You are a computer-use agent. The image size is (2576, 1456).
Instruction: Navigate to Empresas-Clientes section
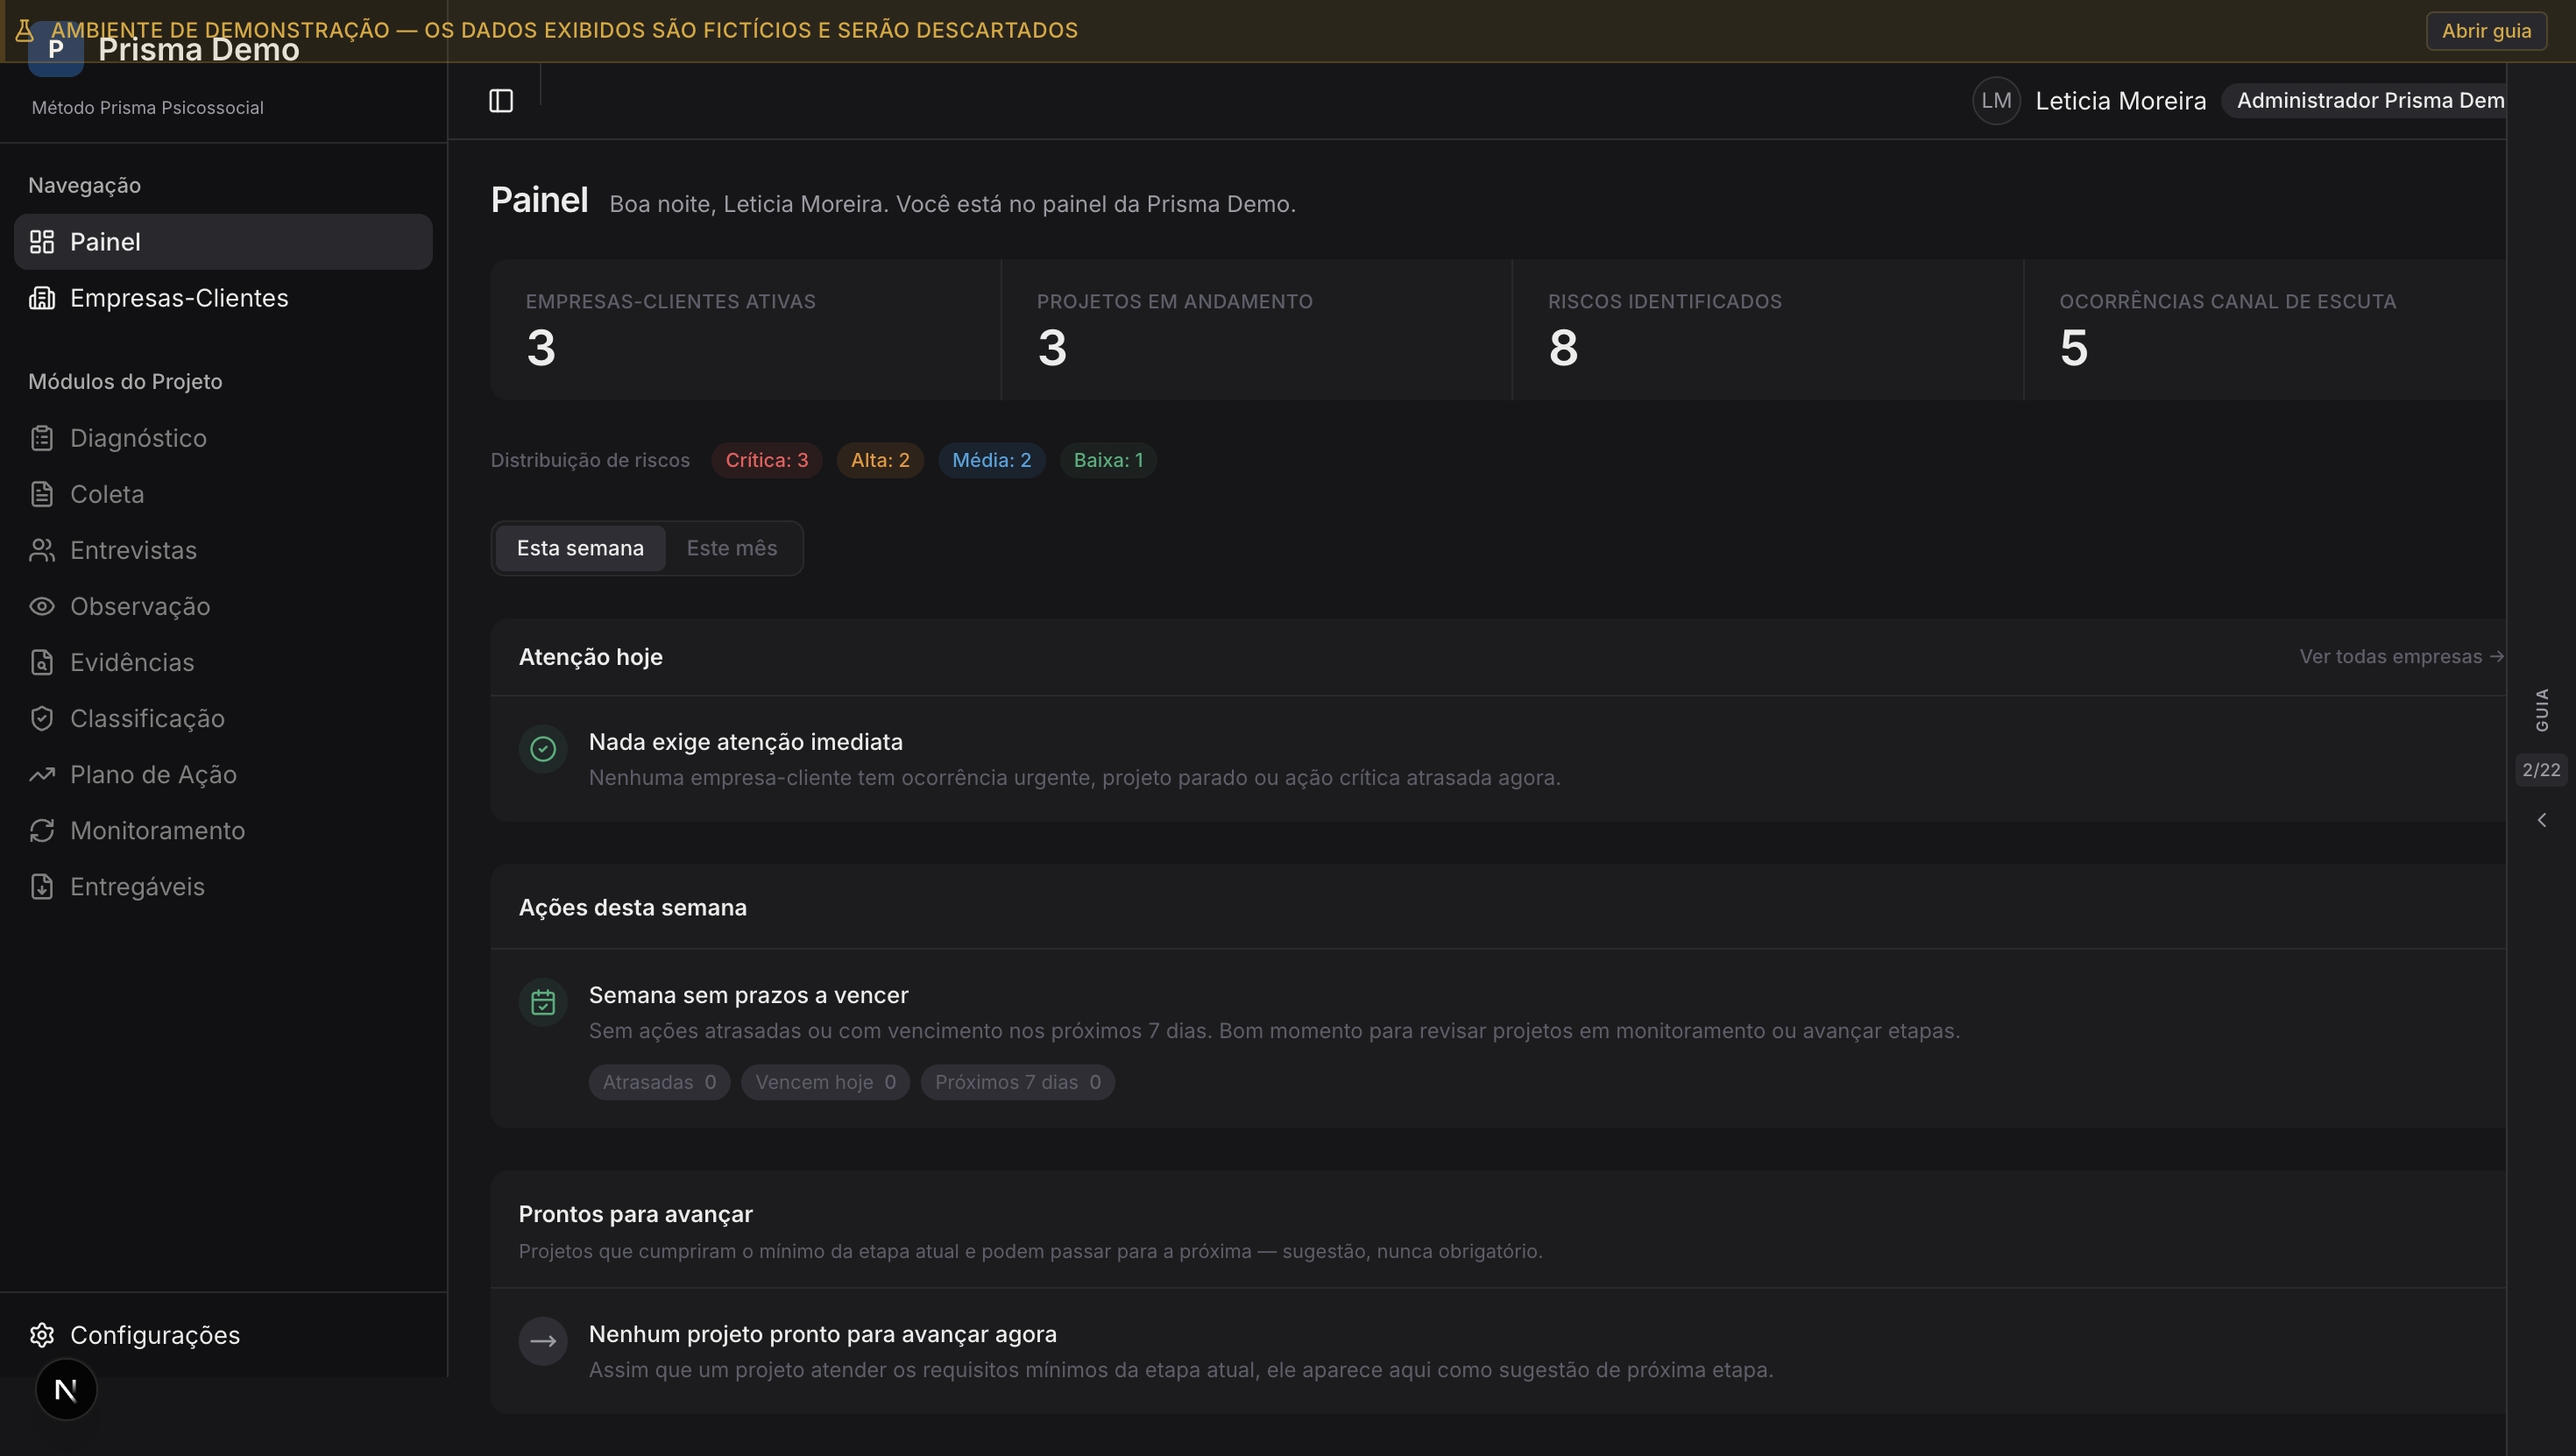click(178, 297)
